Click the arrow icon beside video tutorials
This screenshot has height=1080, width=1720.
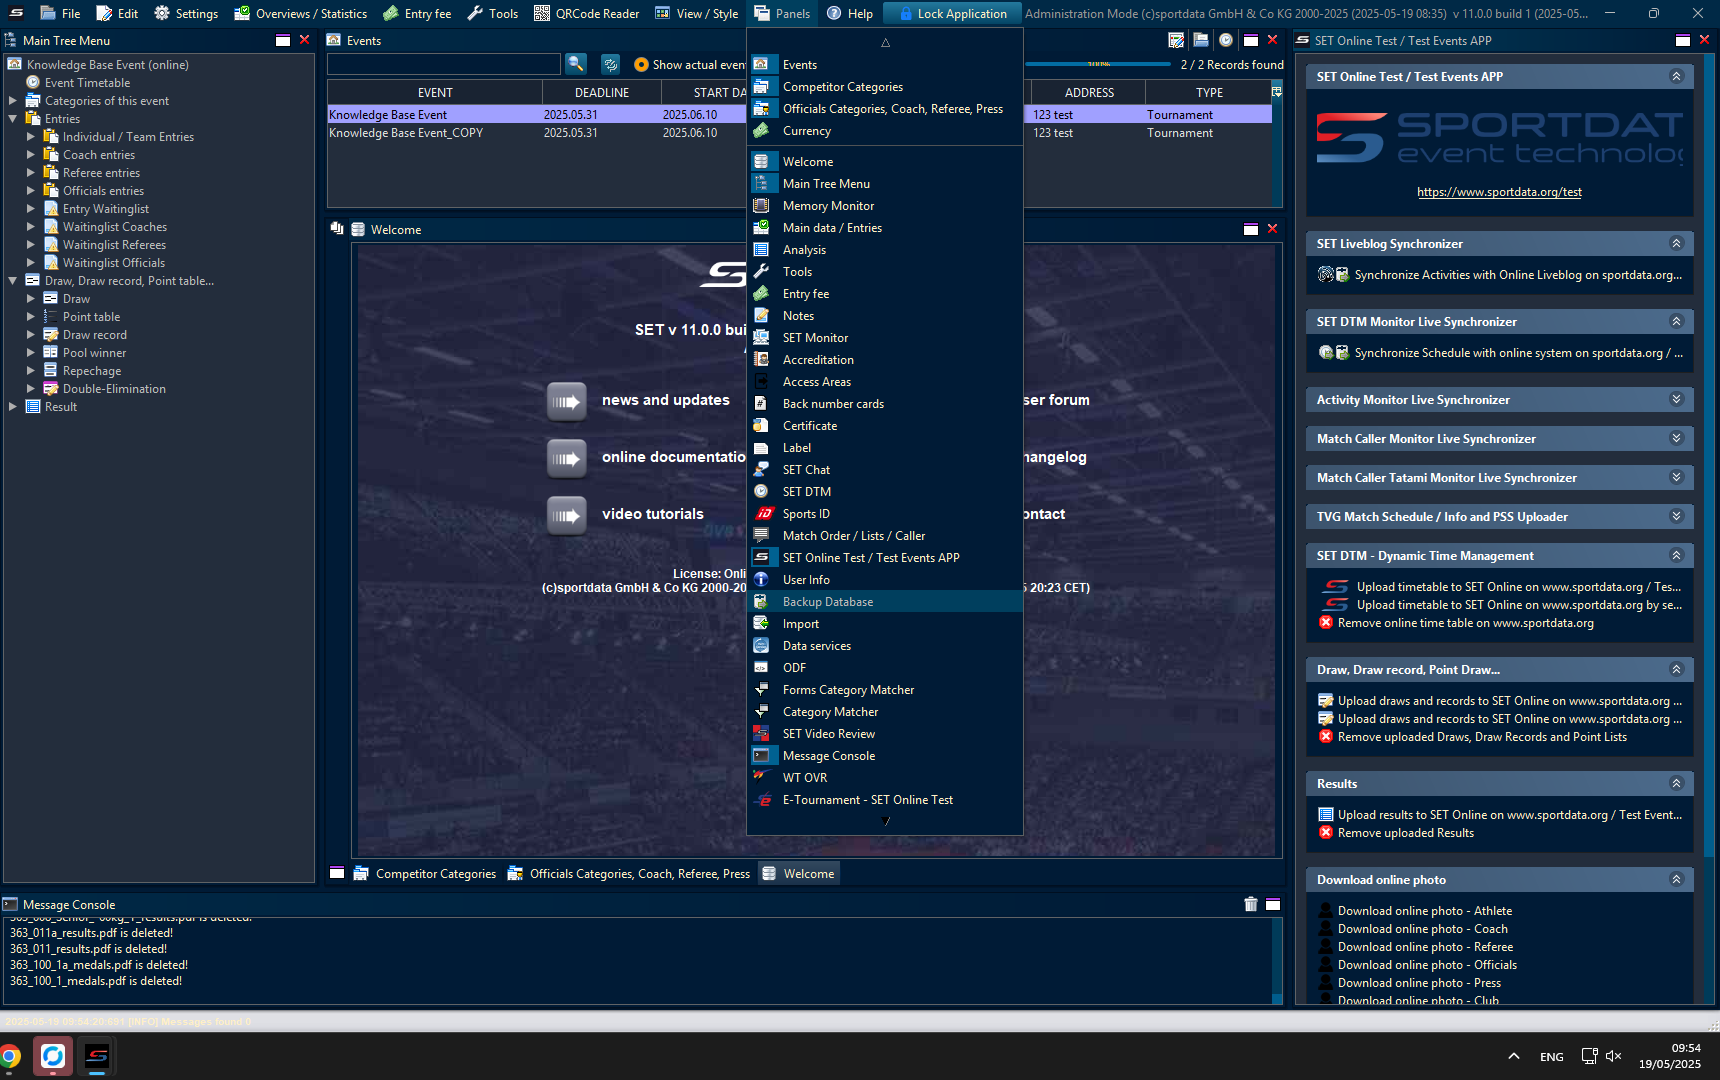pos(566,515)
